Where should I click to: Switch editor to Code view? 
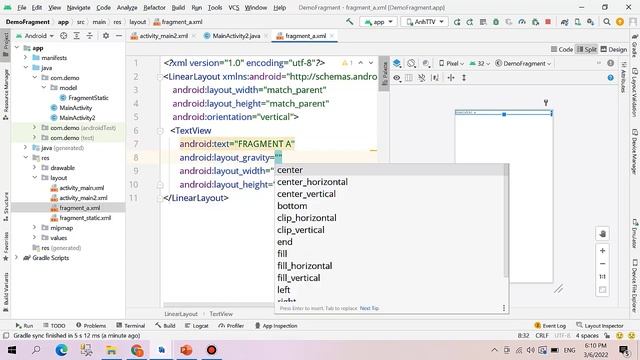[x=562, y=49]
